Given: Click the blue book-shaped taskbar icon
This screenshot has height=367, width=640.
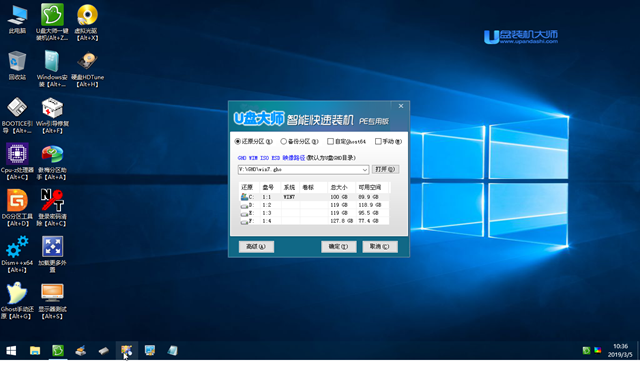Looking at the screenshot, I should pos(173,351).
